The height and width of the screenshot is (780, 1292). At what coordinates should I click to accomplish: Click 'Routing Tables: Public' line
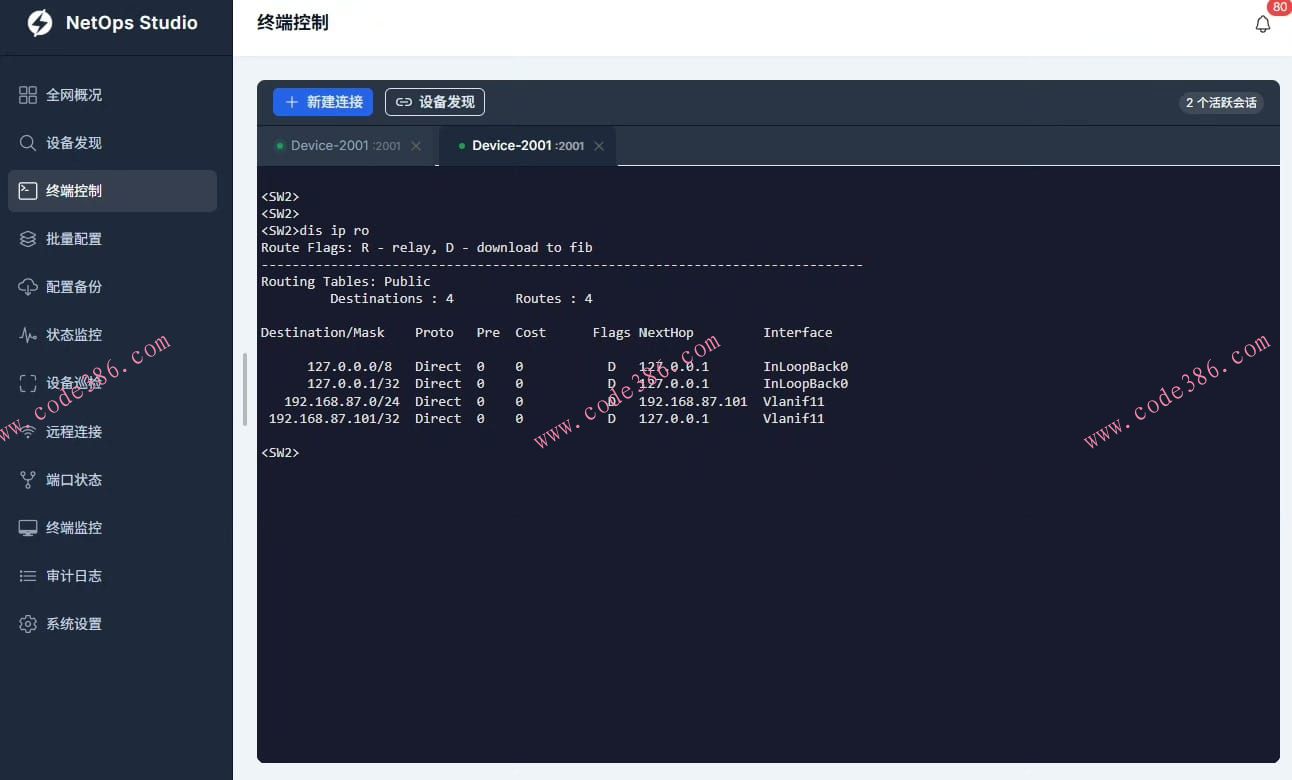tap(346, 281)
